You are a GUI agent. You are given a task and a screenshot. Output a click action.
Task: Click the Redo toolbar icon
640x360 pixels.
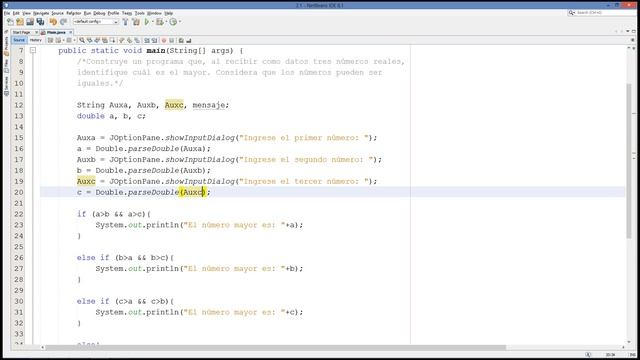pos(63,22)
